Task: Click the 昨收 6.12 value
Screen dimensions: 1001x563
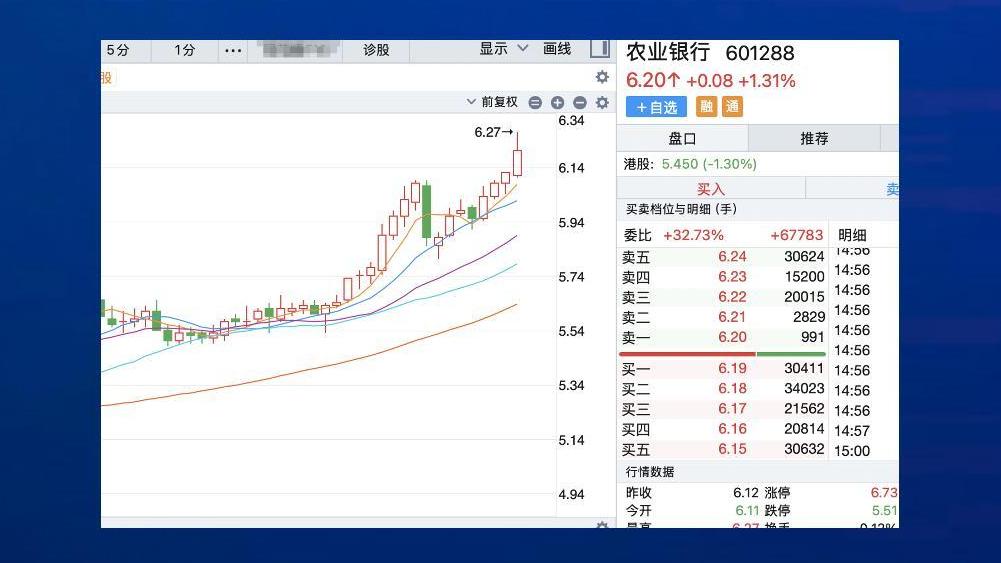Action: tap(746, 493)
